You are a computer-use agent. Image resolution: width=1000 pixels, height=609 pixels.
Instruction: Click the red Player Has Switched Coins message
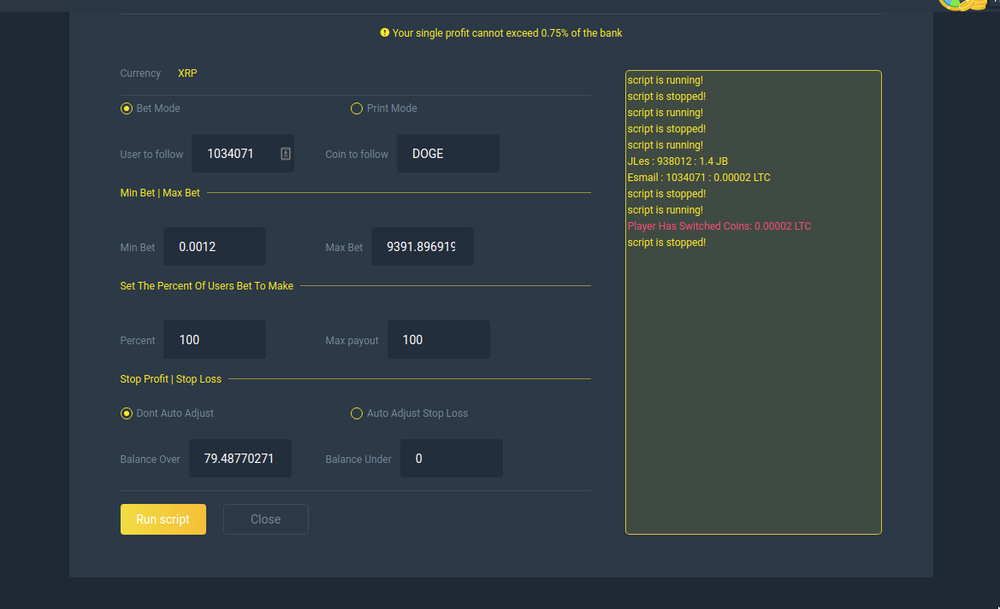pyautogui.click(x=719, y=226)
